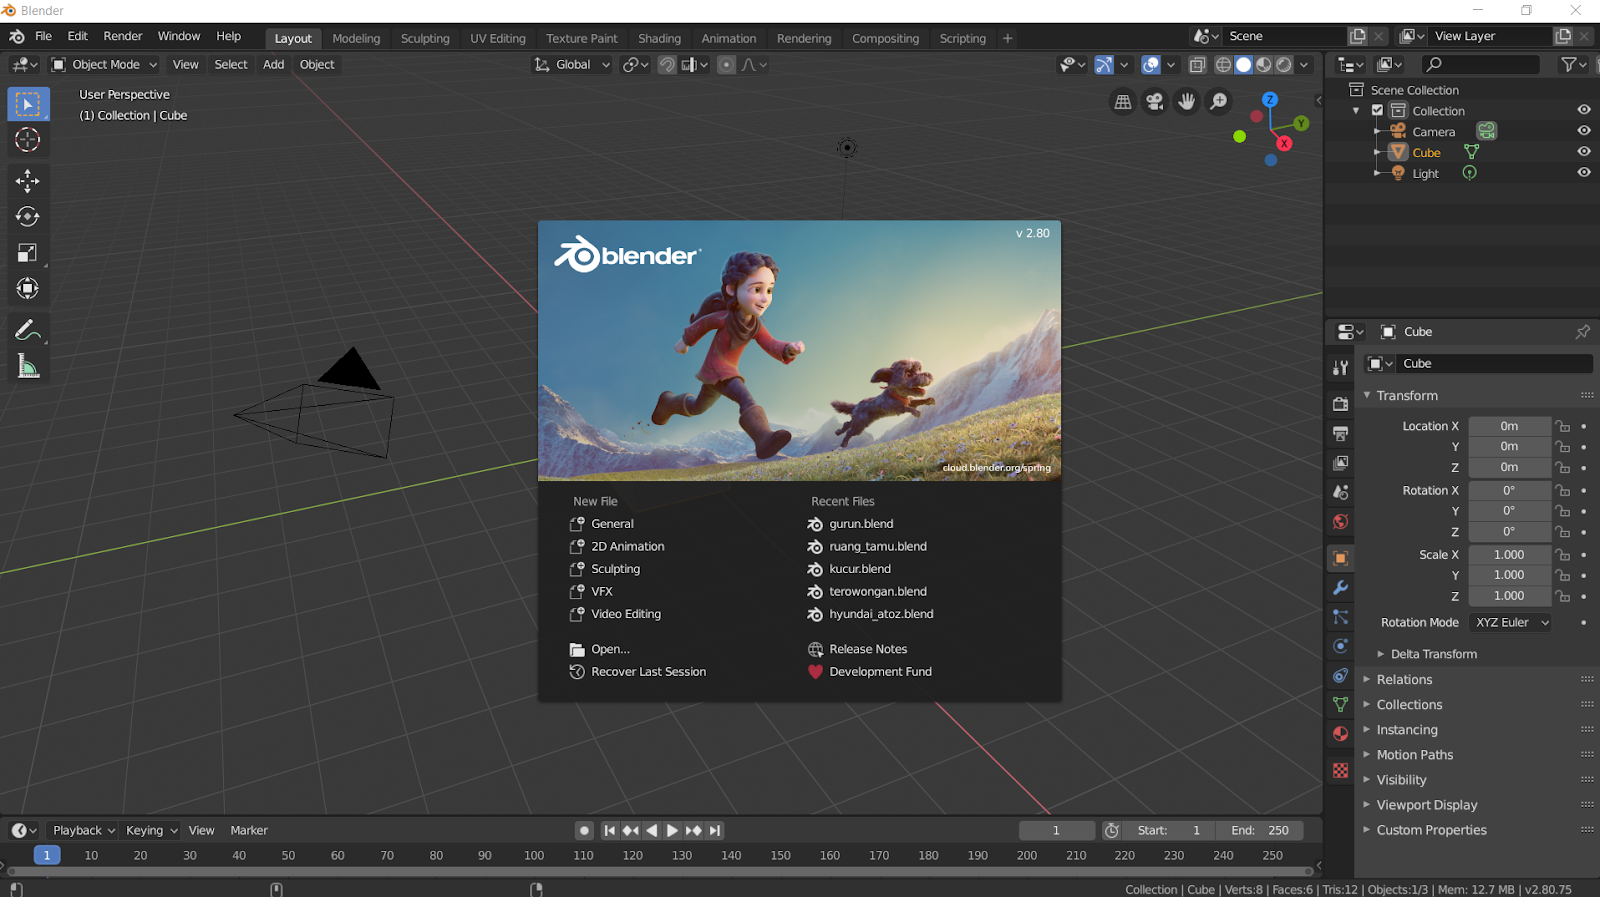Viewport: 1600px width, 897px height.
Task: Switch to the UV Editing workspace tab
Action: pyautogui.click(x=498, y=38)
